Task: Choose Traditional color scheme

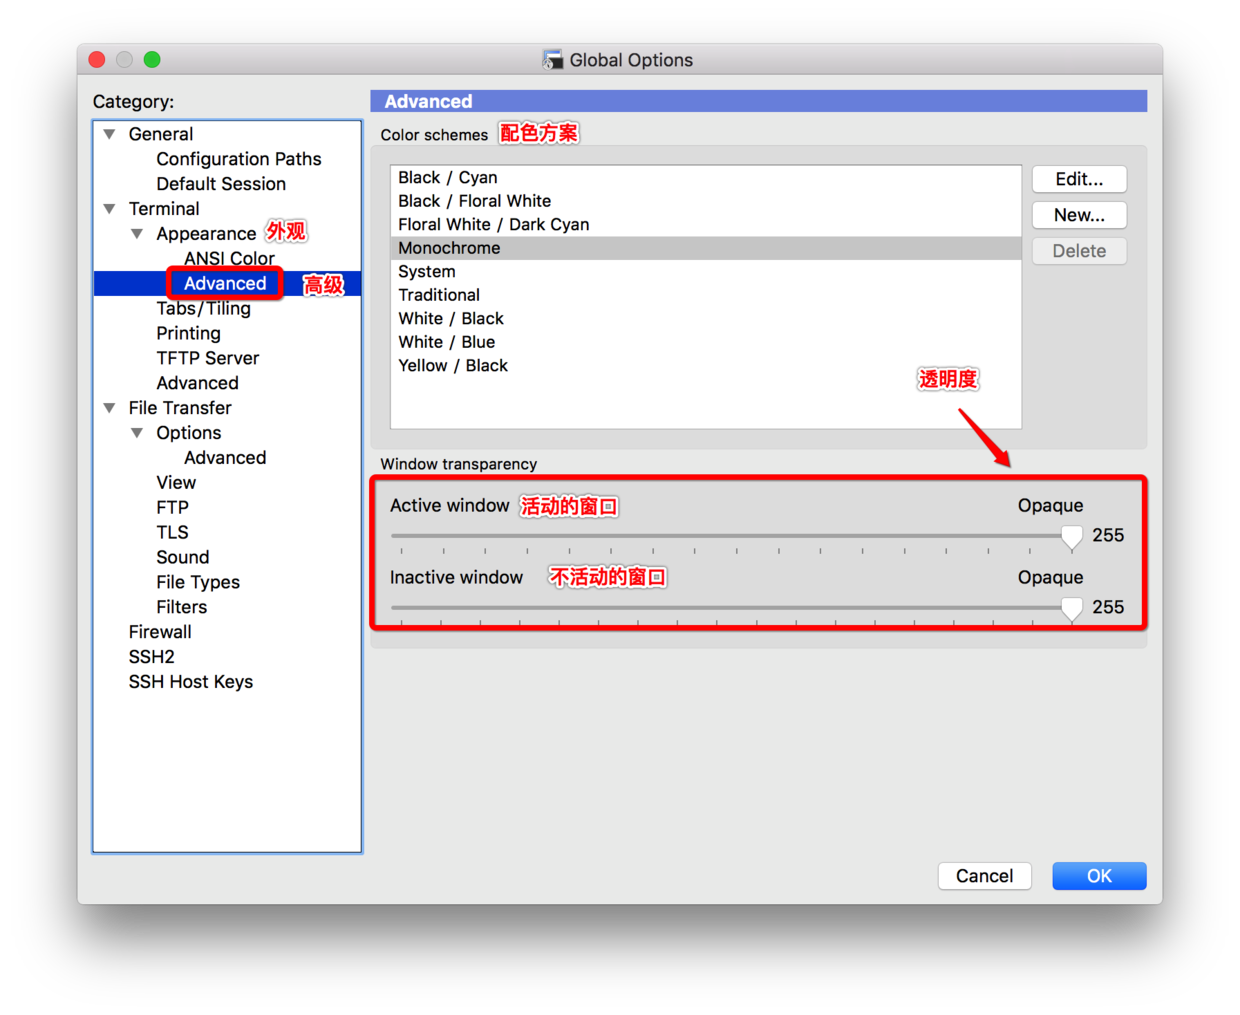Action: pos(705,295)
